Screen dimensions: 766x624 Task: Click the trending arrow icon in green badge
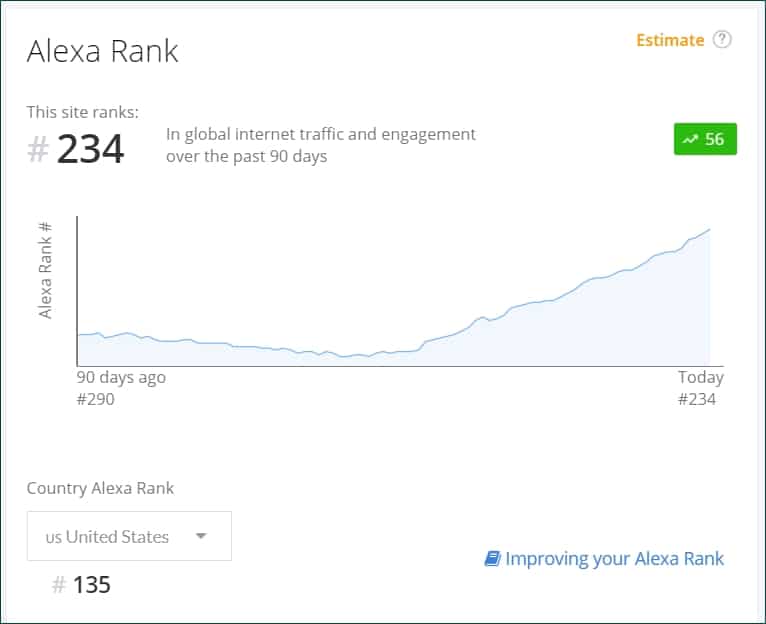(690, 140)
